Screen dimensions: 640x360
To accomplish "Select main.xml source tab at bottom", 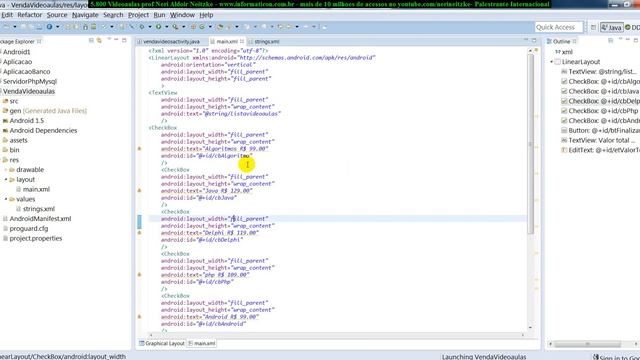I will coord(202,344).
